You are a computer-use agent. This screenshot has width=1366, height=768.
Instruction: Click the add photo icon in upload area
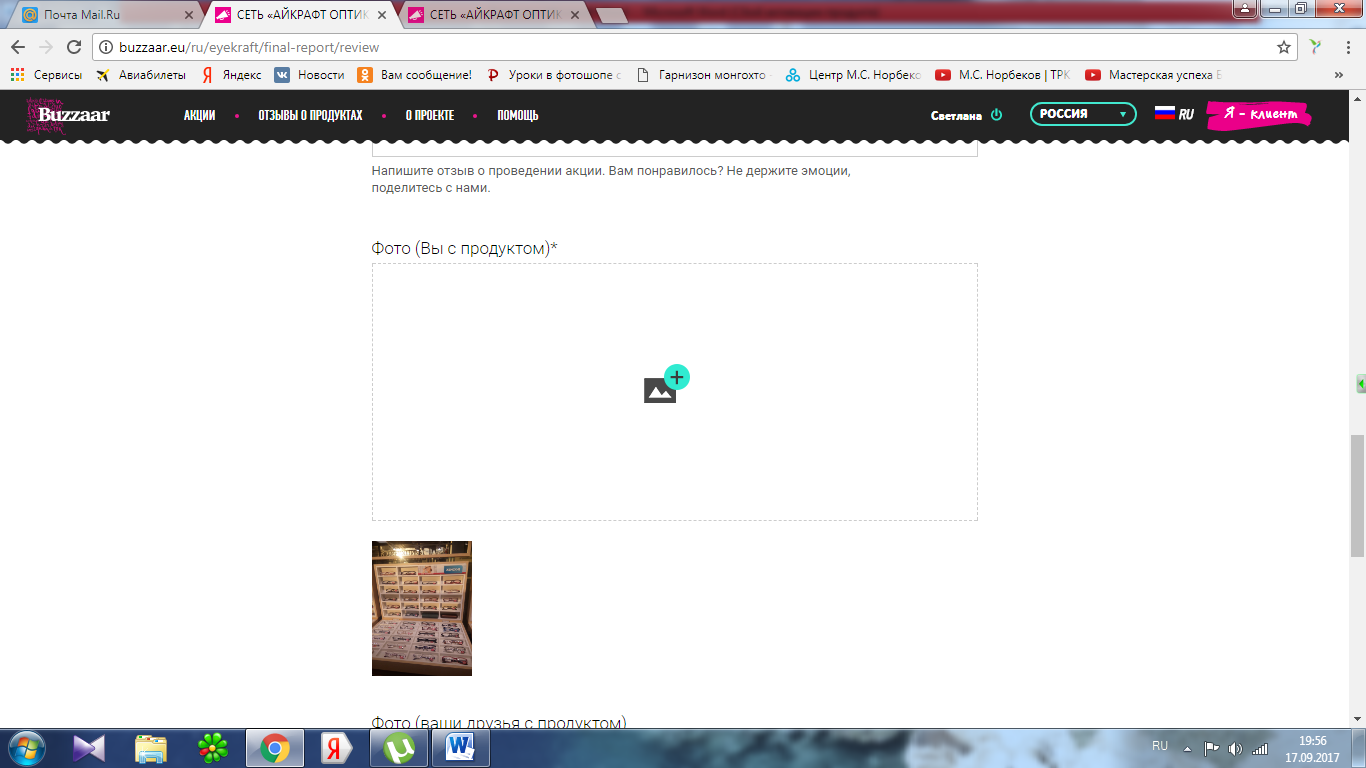click(666, 386)
